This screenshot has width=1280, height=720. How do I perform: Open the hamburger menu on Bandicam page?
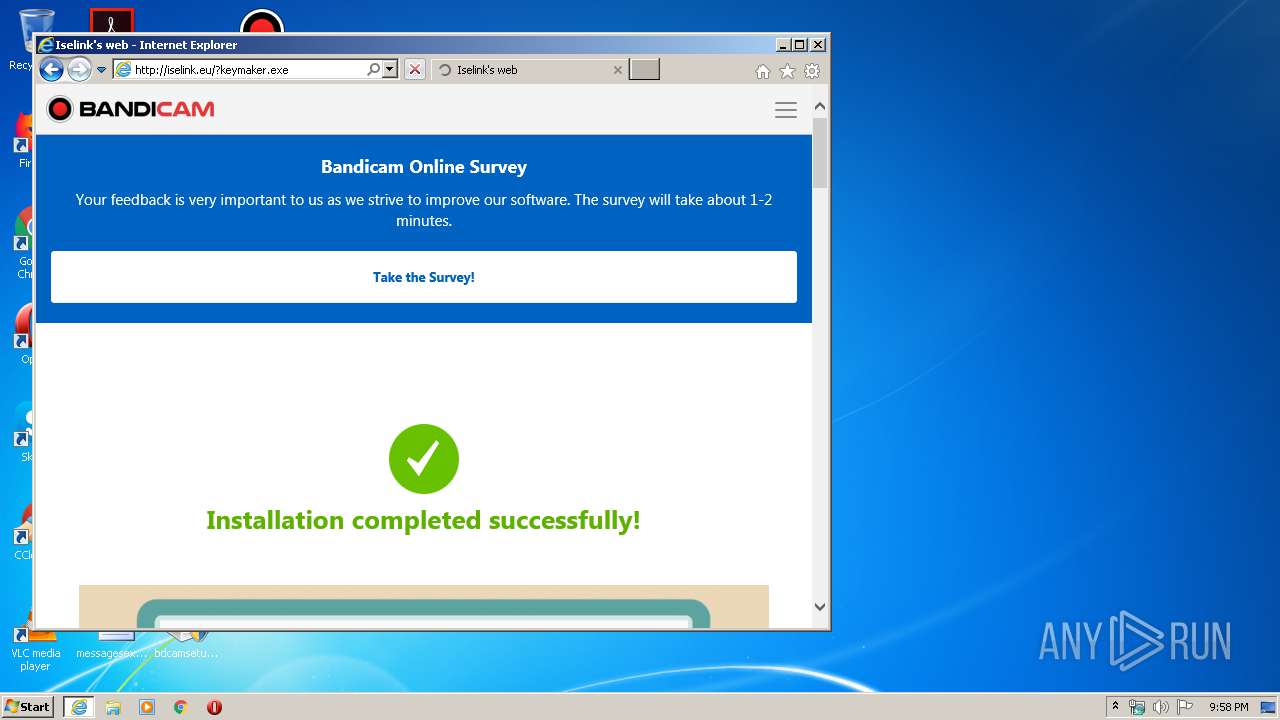point(786,110)
